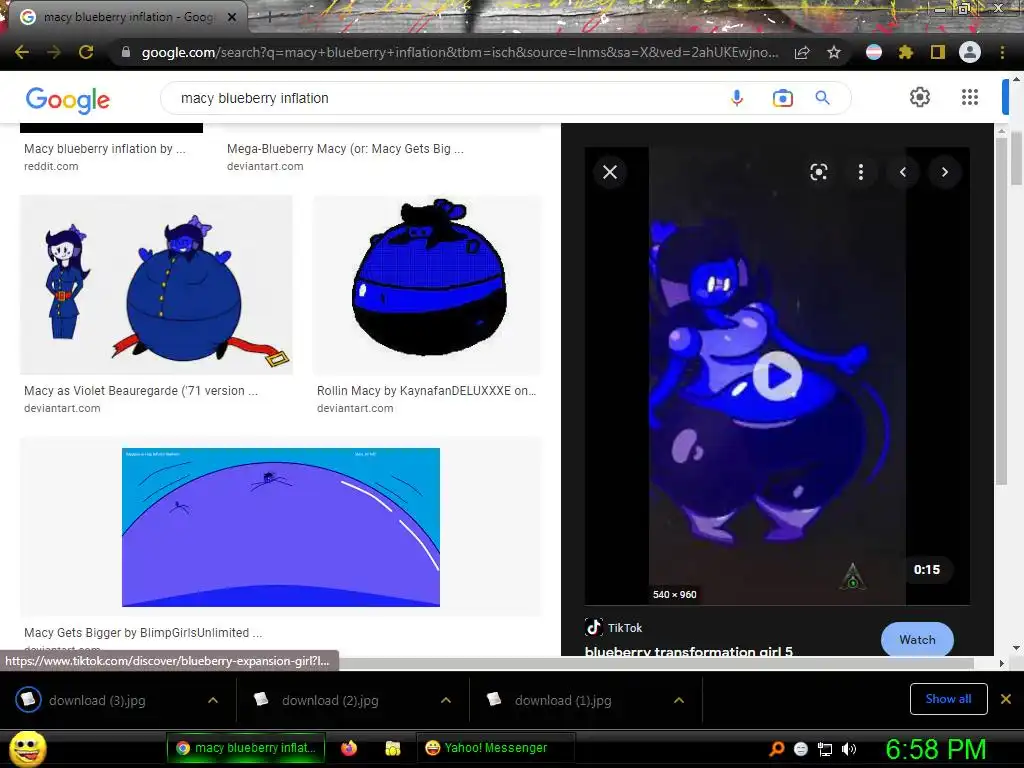
Task: Expand options for download (3).jpg
Action: (213, 700)
